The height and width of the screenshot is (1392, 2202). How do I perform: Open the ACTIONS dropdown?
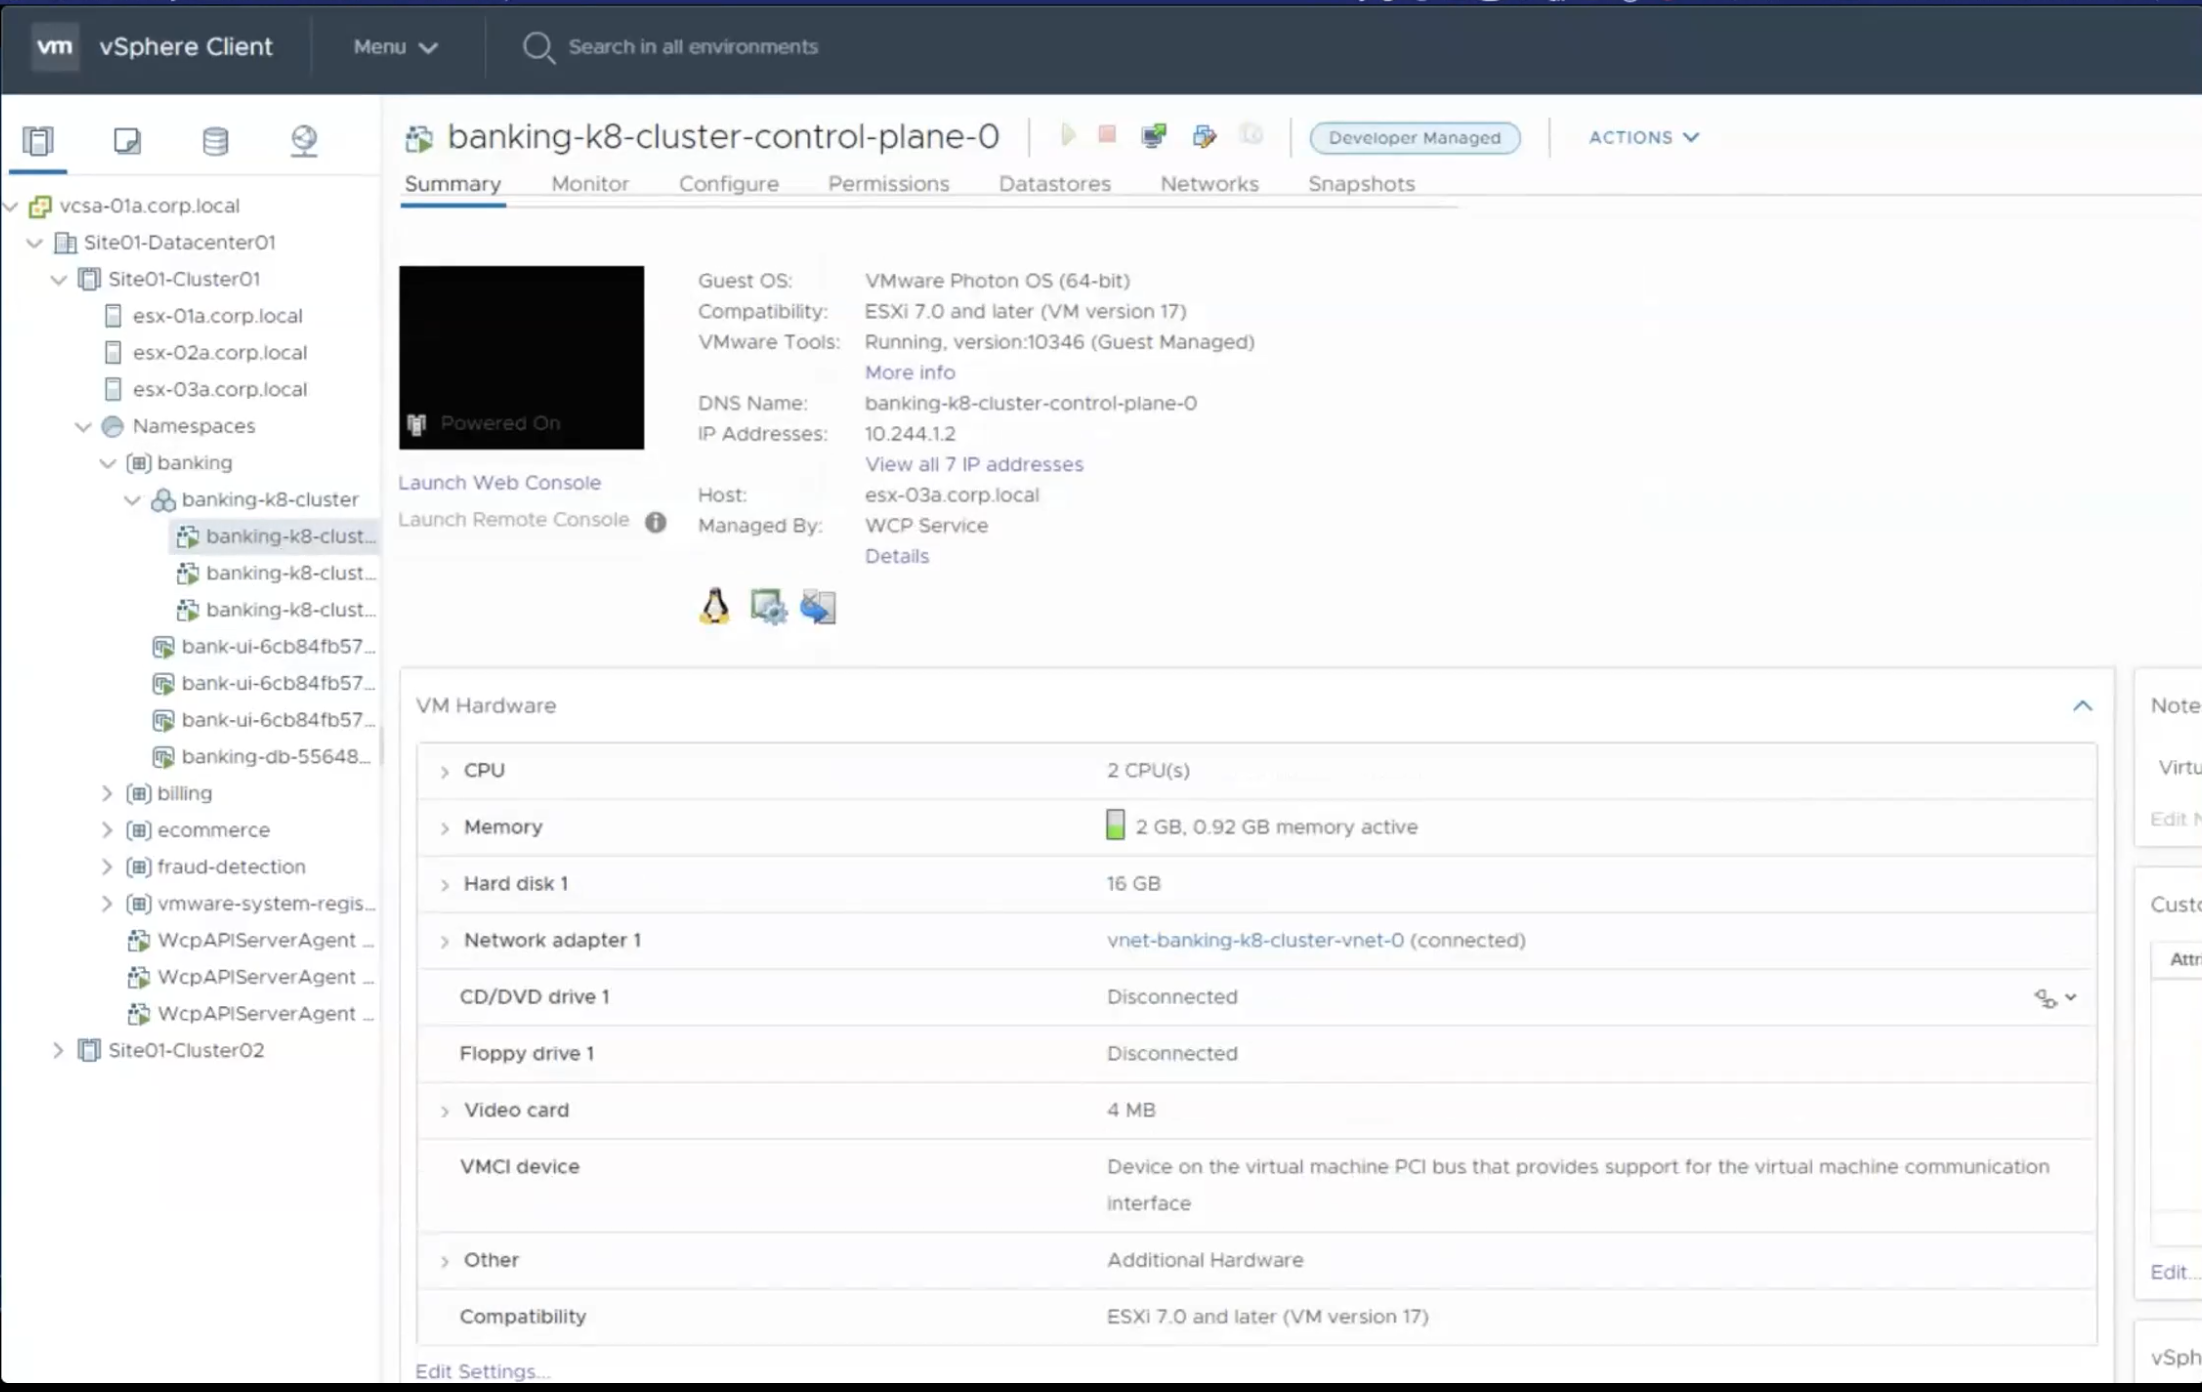[1643, 137]
